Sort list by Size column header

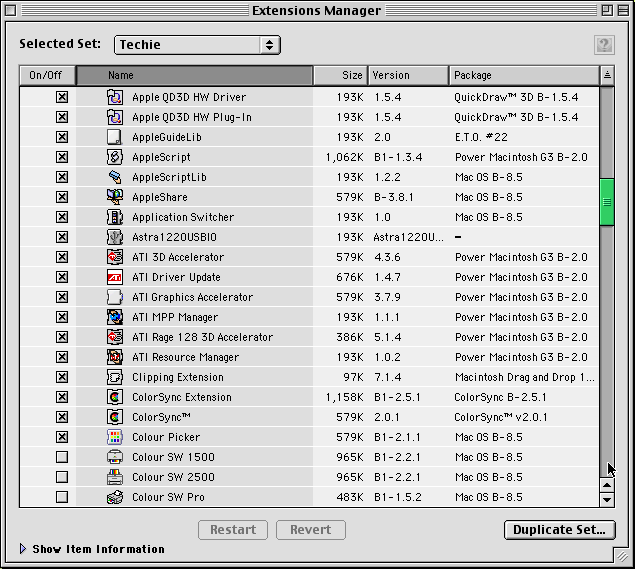click(341, 75)
